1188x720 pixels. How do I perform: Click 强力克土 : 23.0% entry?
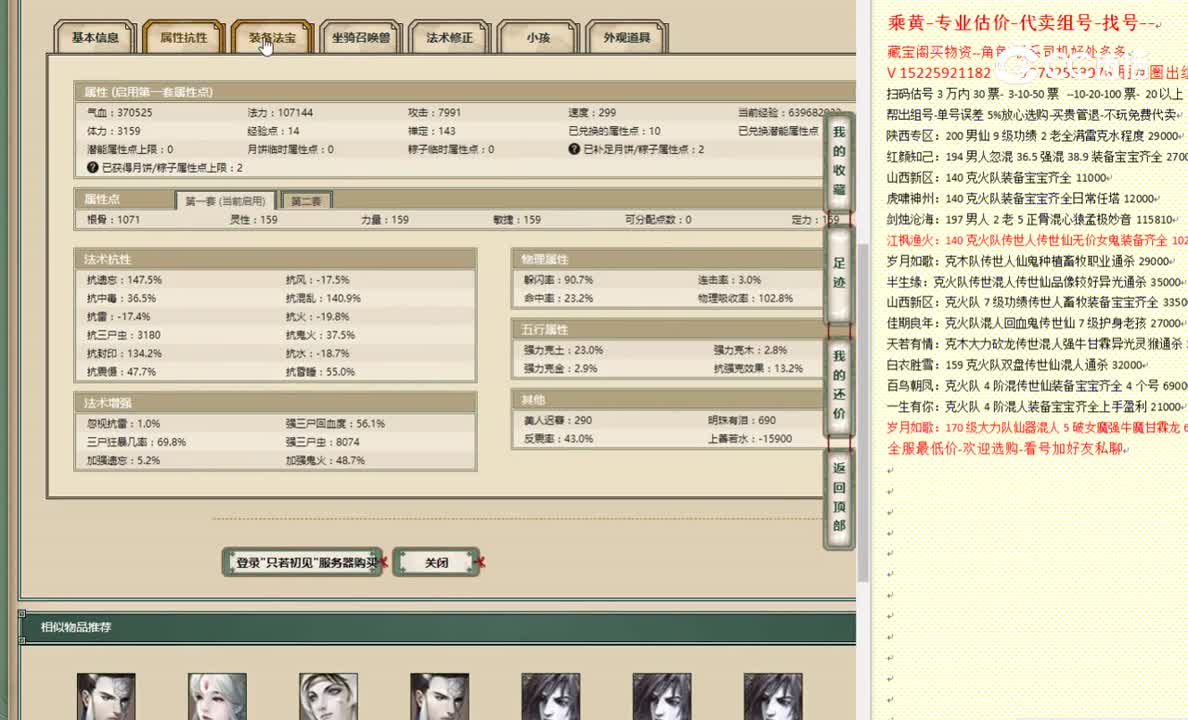tap(564, 350)
